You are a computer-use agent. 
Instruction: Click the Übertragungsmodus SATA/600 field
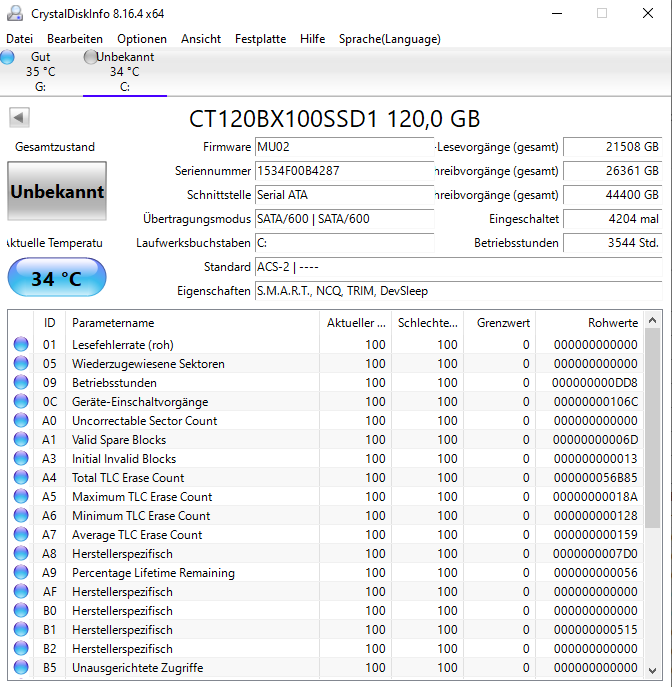click(345, 219)
